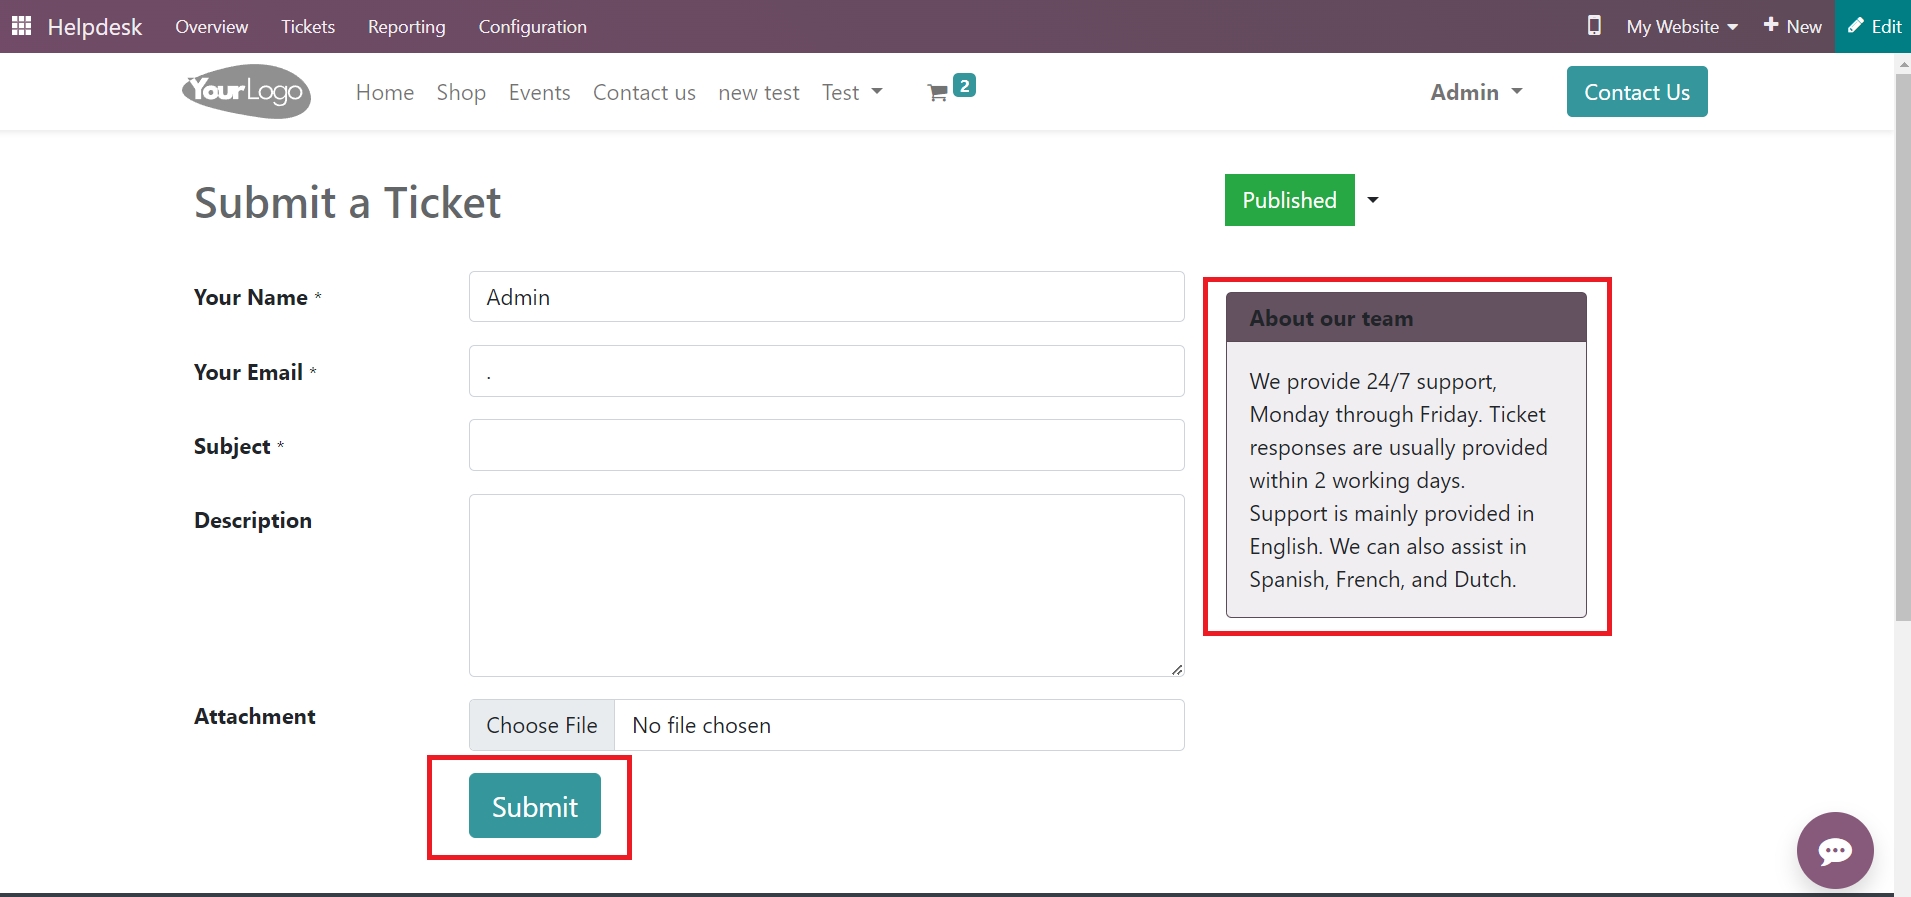This screenshot has width=1911, height=897.
Task: Open the live chat bubble icon
Action: pyautogui.click(x=1834, y=850)
